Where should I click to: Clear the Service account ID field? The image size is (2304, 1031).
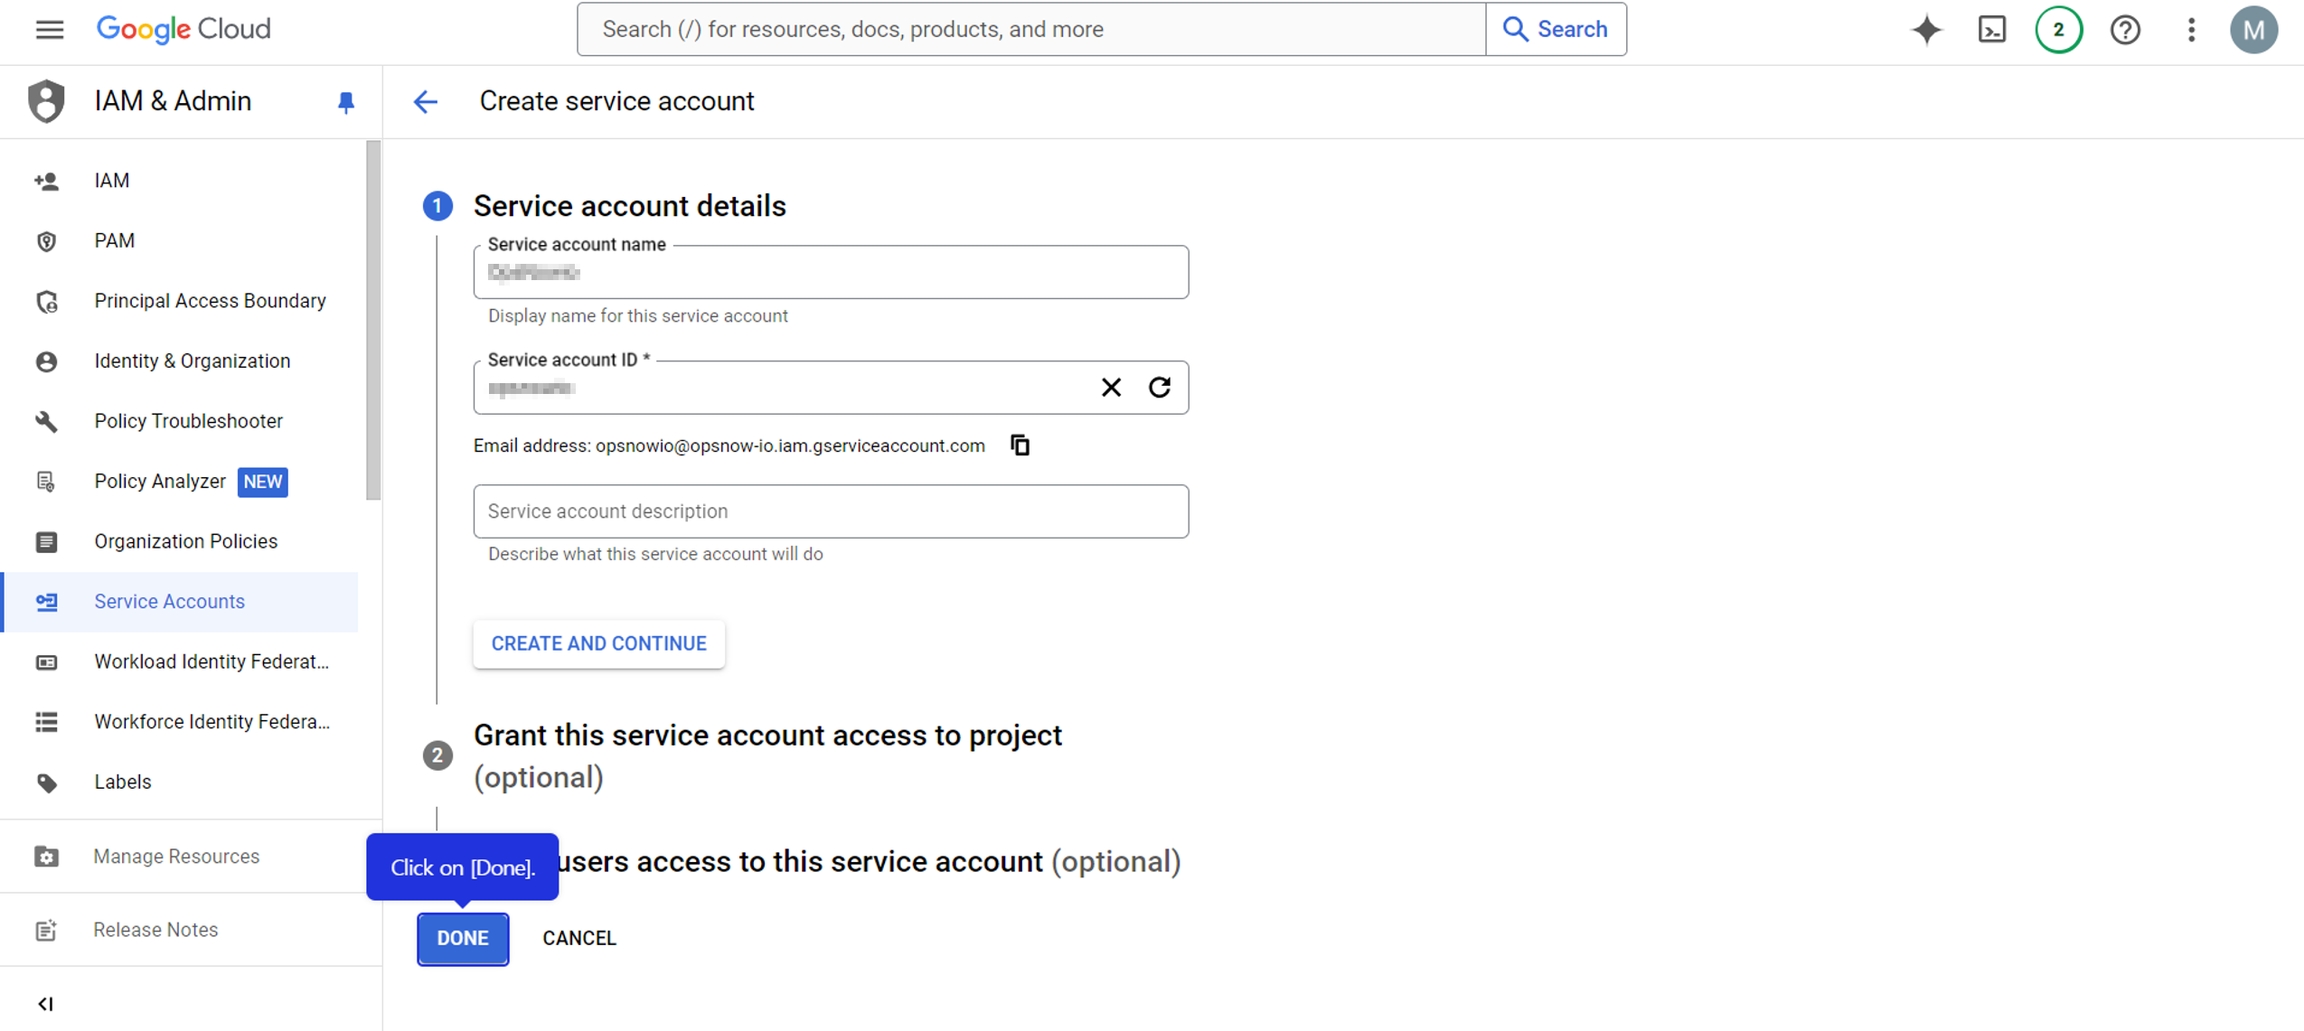point(1111,387)
